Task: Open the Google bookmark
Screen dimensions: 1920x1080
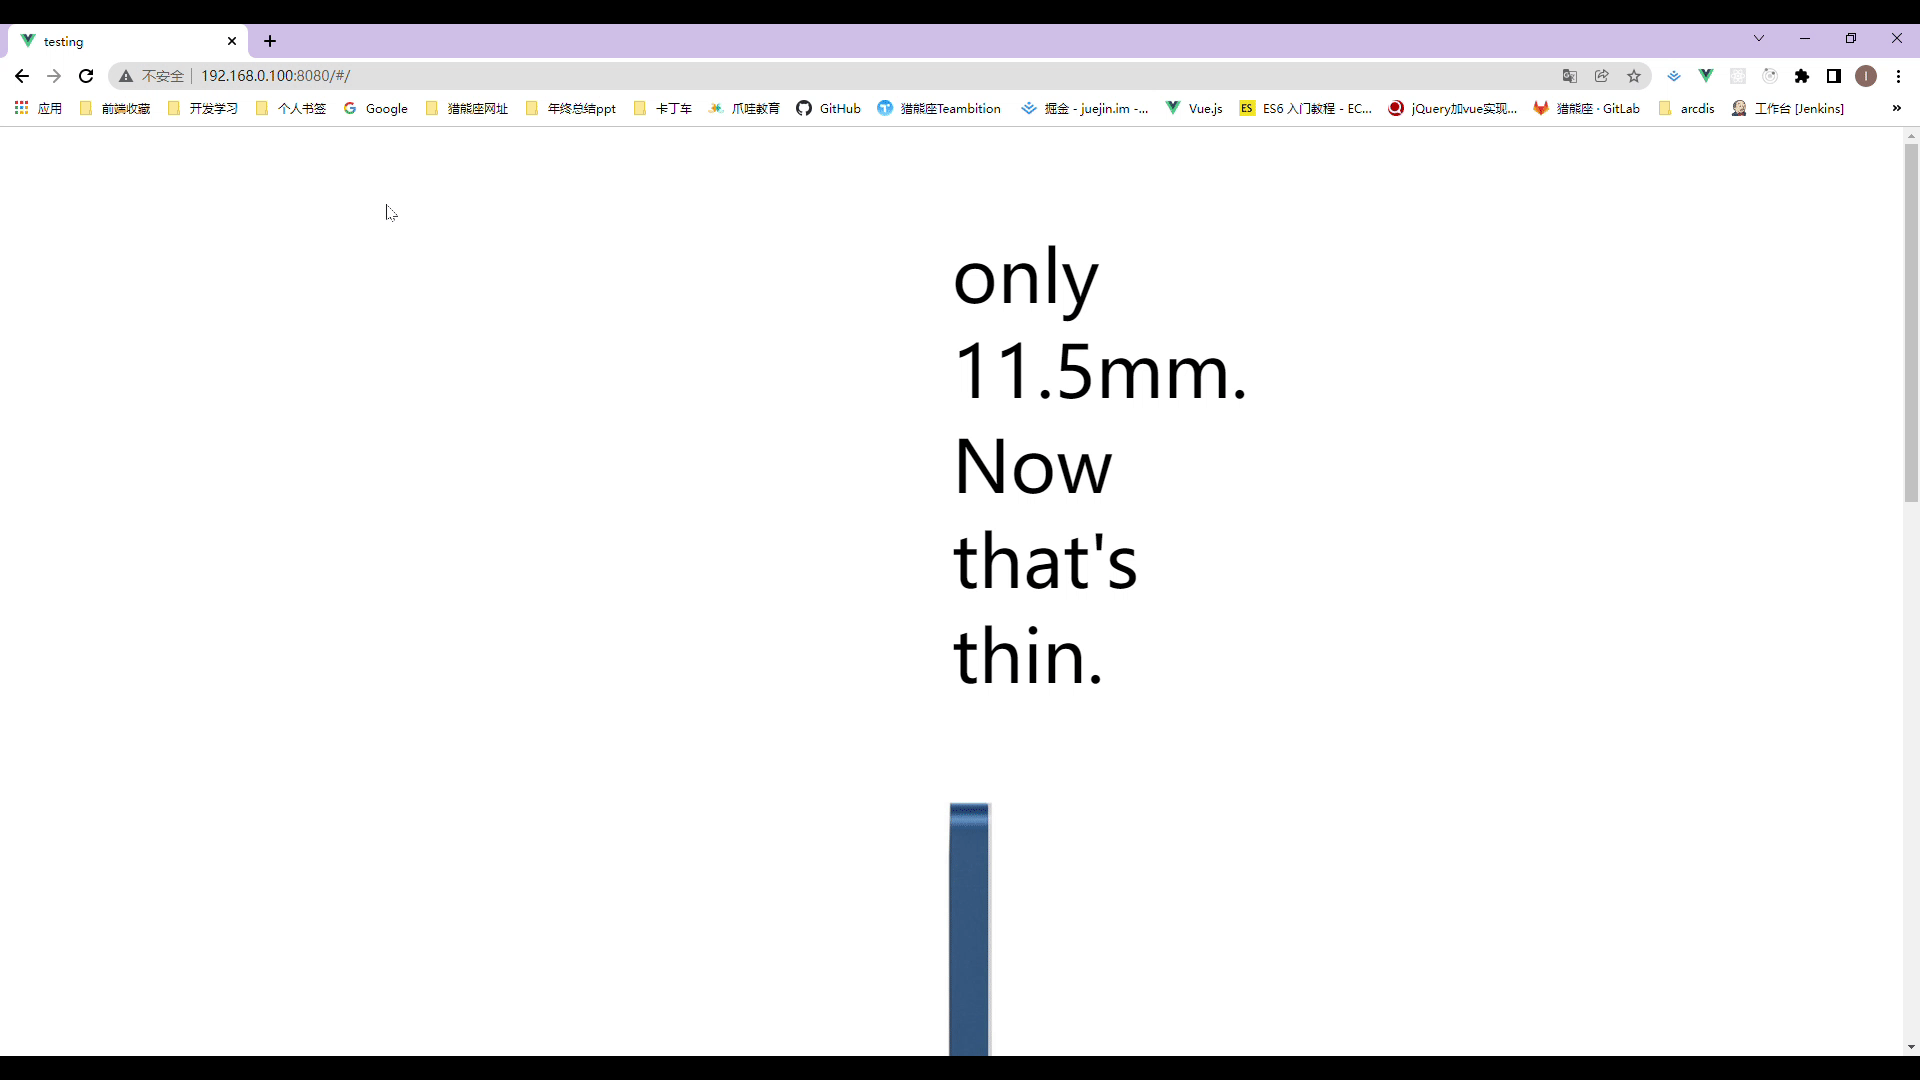Action: [x=375, y=108]
